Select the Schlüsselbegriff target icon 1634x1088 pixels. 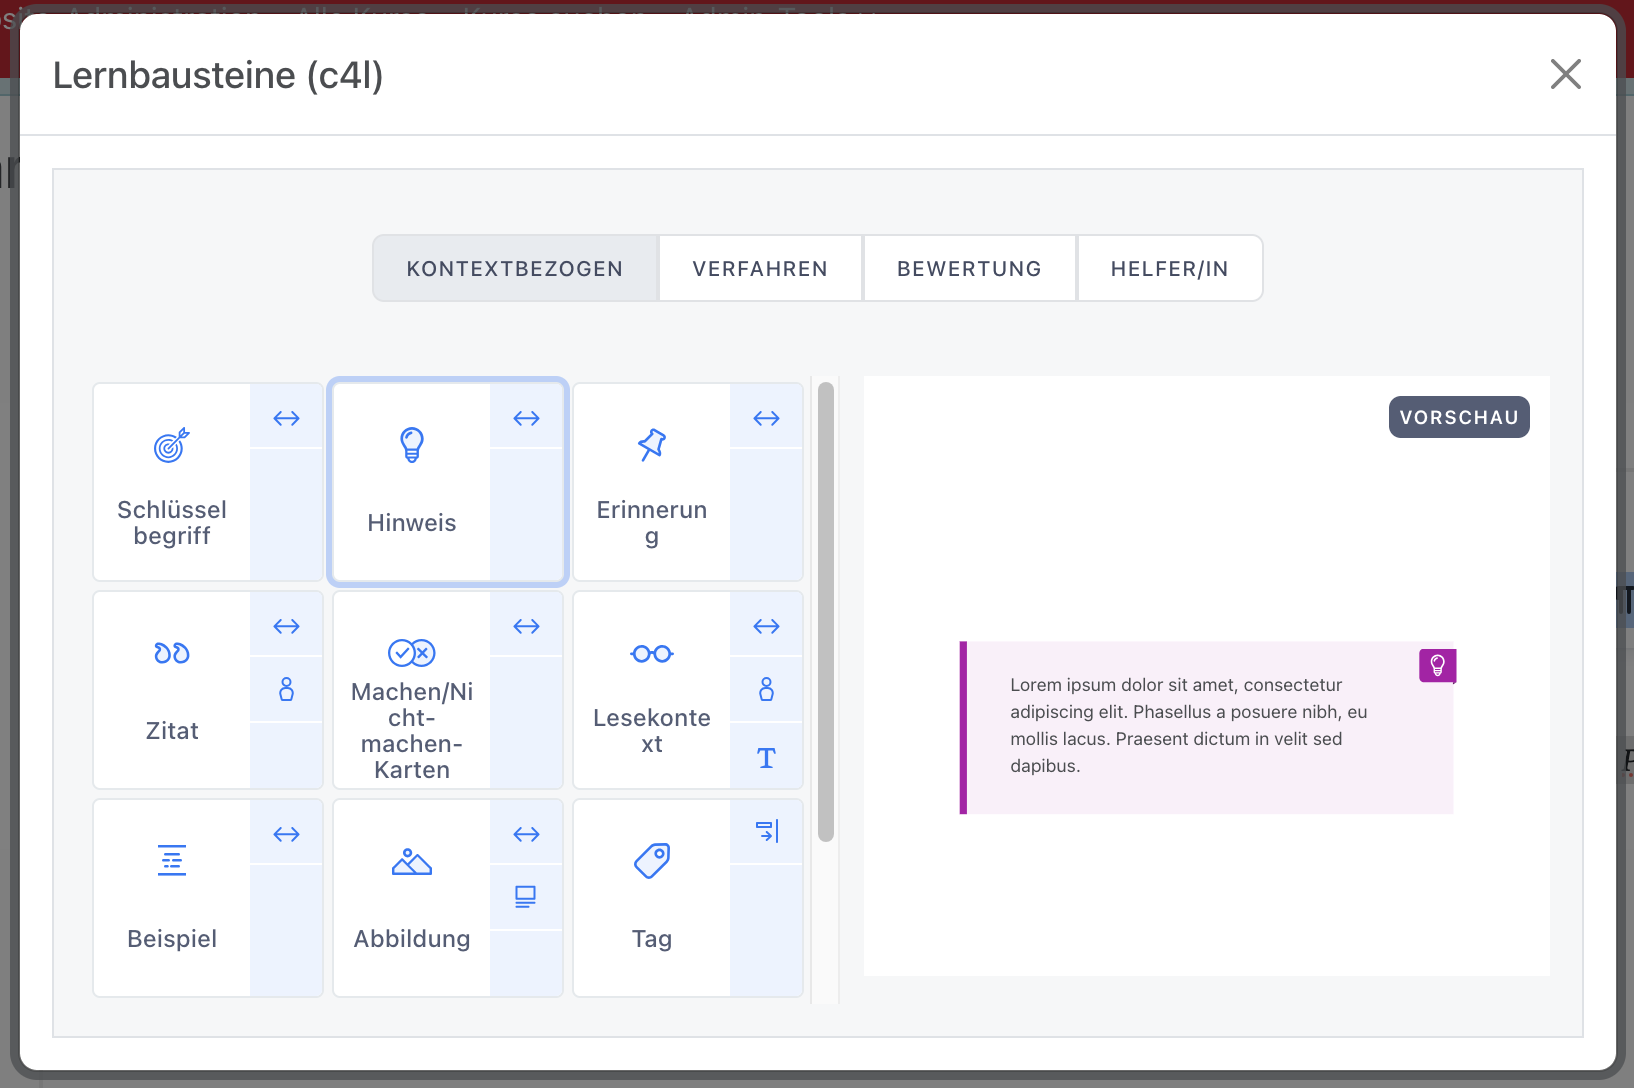click(171, 446)
